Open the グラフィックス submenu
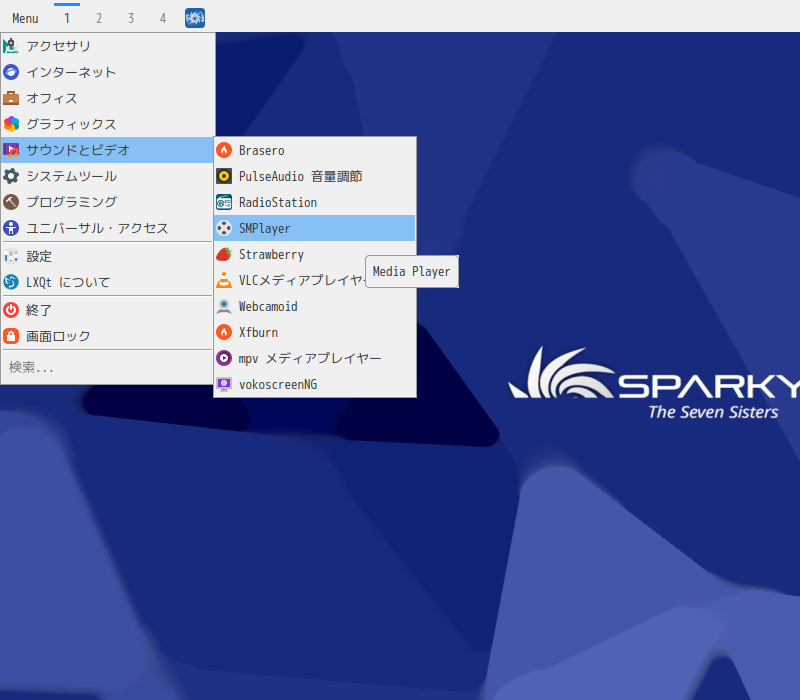800x700 pixels. pyautogui.click(x=107, y=124)
